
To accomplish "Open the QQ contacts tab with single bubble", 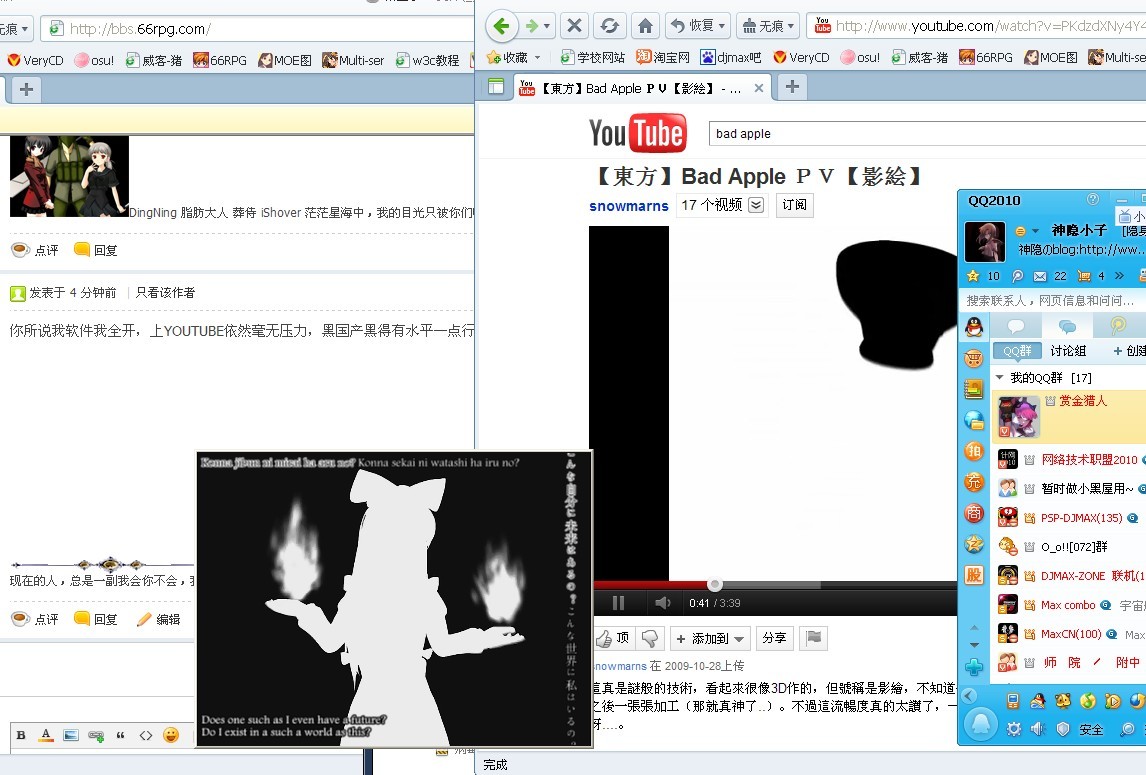I will click(x=1016, y=326).
